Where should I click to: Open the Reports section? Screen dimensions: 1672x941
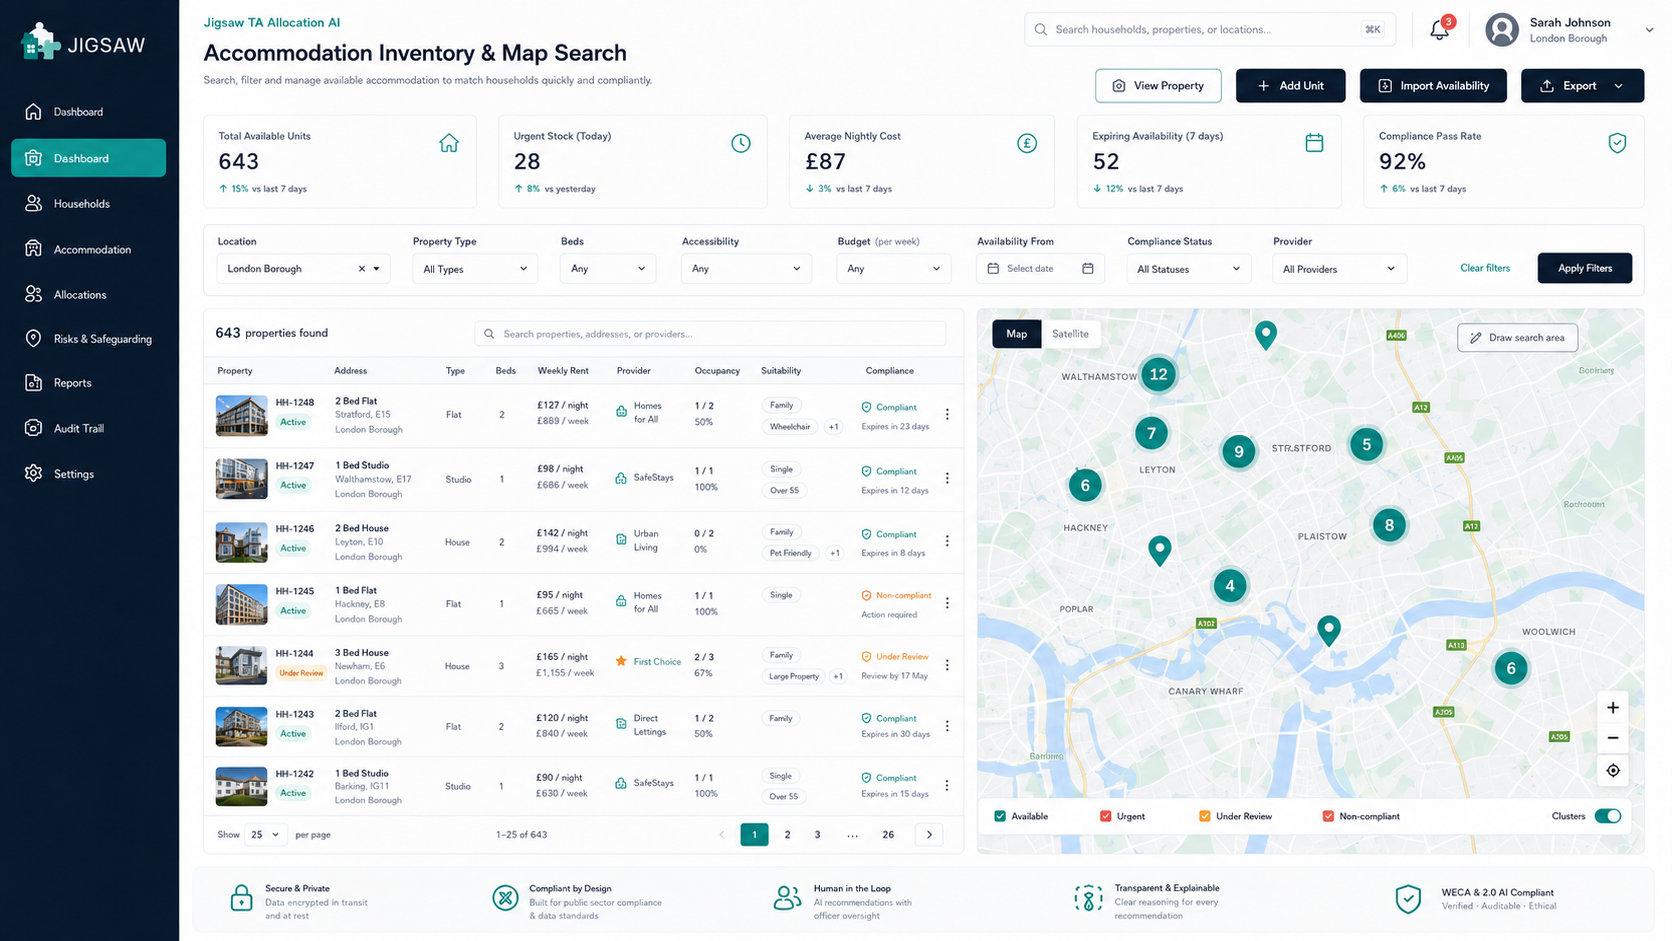89,383
